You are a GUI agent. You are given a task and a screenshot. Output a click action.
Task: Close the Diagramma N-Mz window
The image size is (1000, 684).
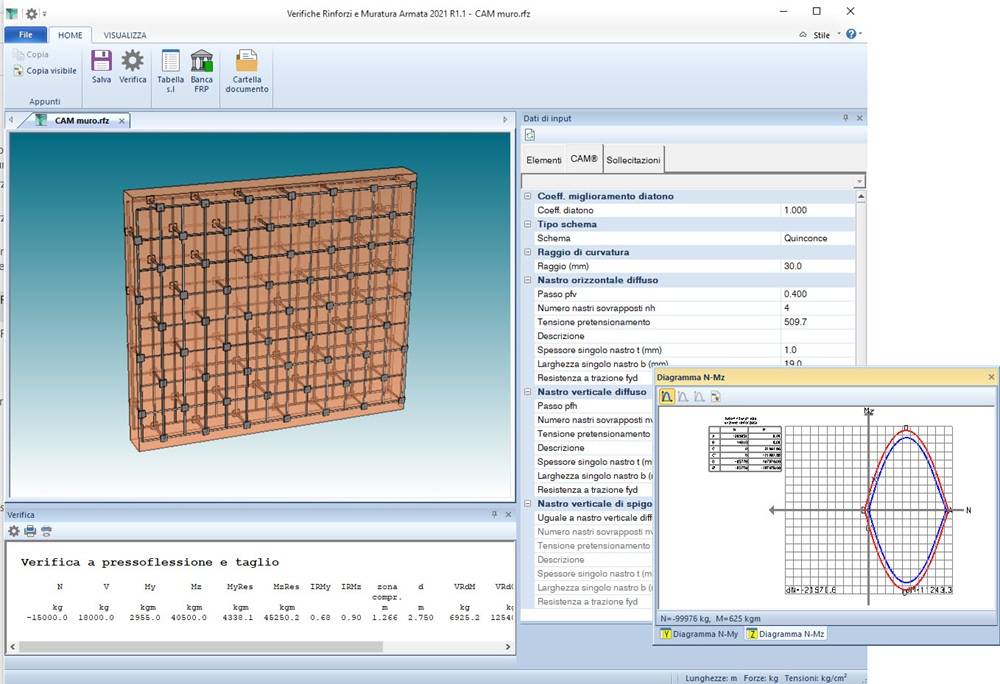coord(991,377)
